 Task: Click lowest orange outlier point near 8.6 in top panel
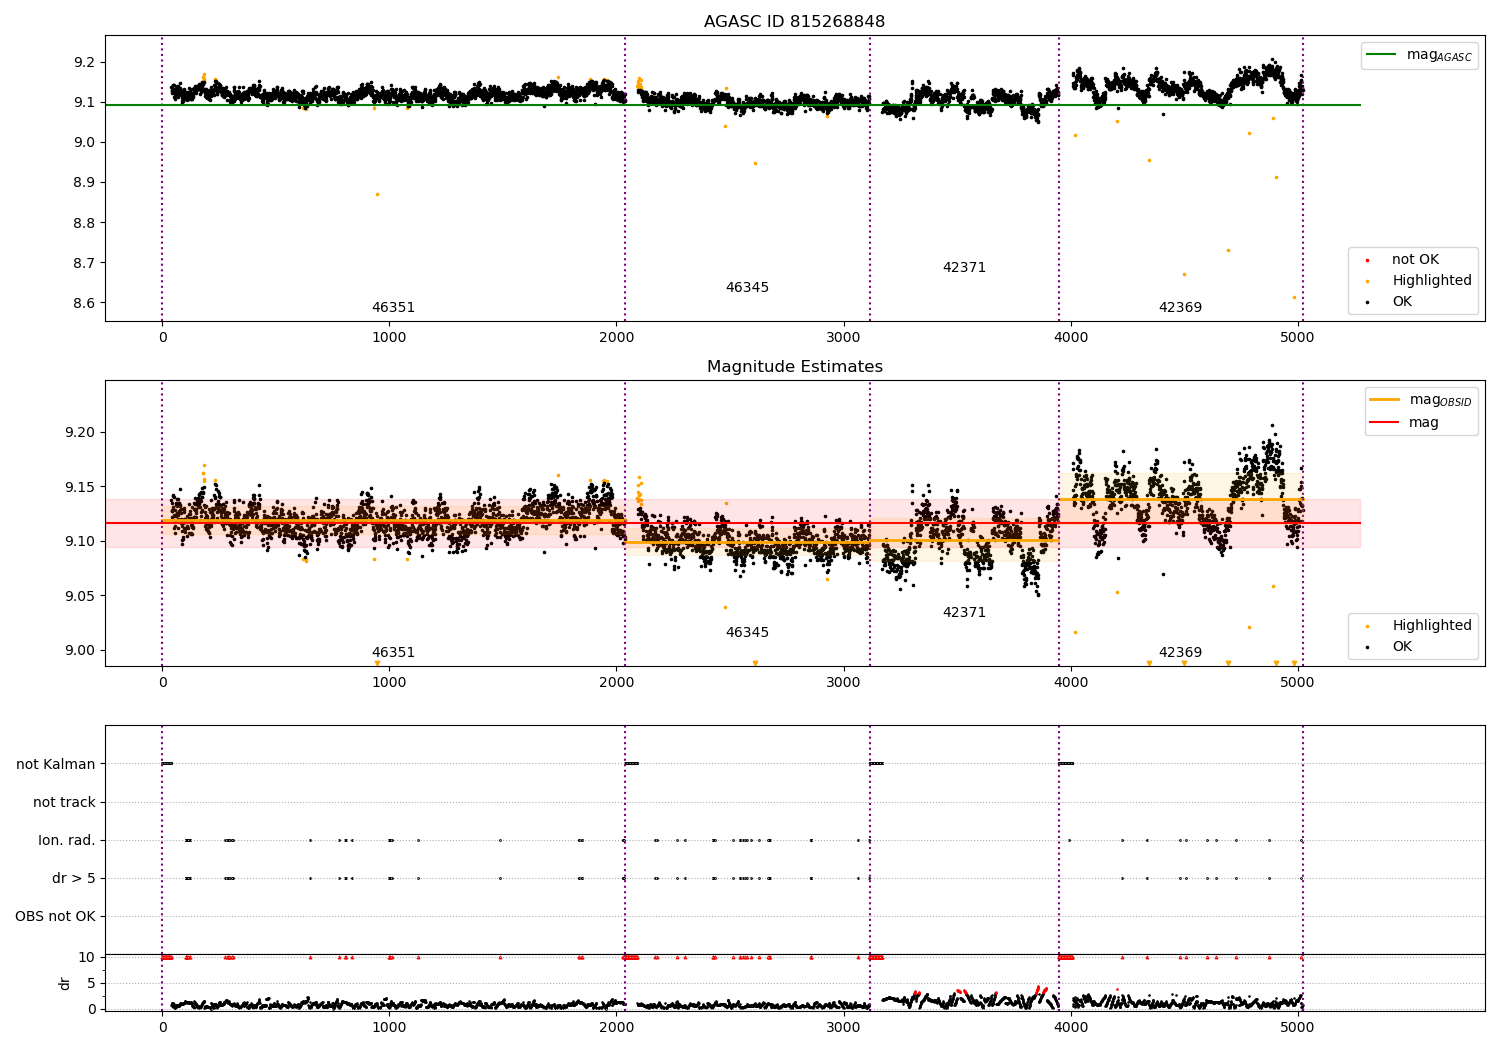click(x=1293, y=297)
